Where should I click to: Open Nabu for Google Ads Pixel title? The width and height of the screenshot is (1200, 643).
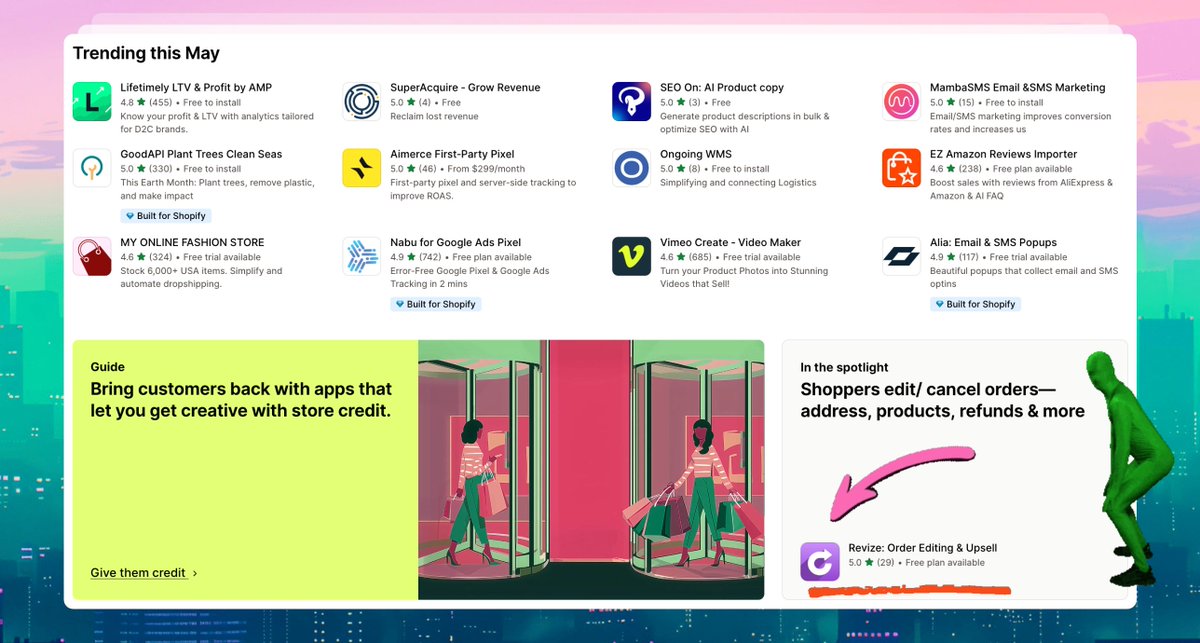click(x=455, y=243)
